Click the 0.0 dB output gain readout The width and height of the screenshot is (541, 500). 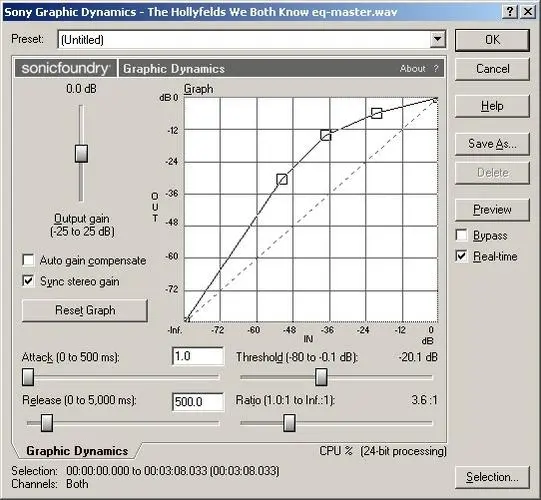81,89
